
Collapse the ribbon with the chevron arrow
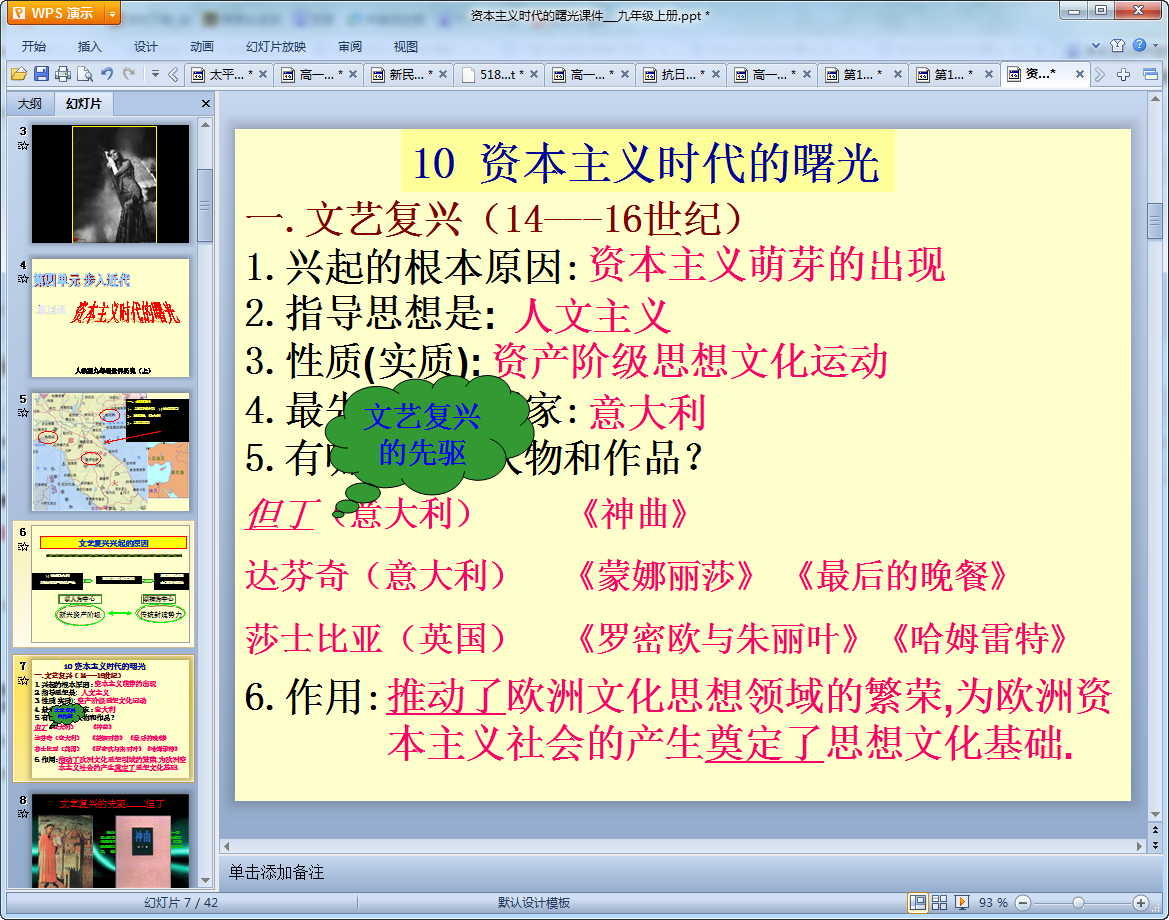1096,45
